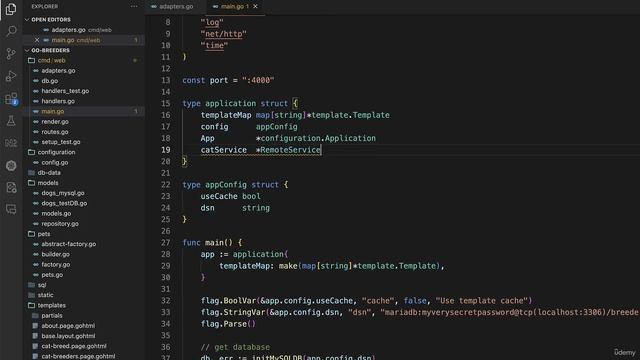640x360 pixels.
Task: Select main.go in cmd/web folder
Action: pyautogui.click(x=53, y=111)
